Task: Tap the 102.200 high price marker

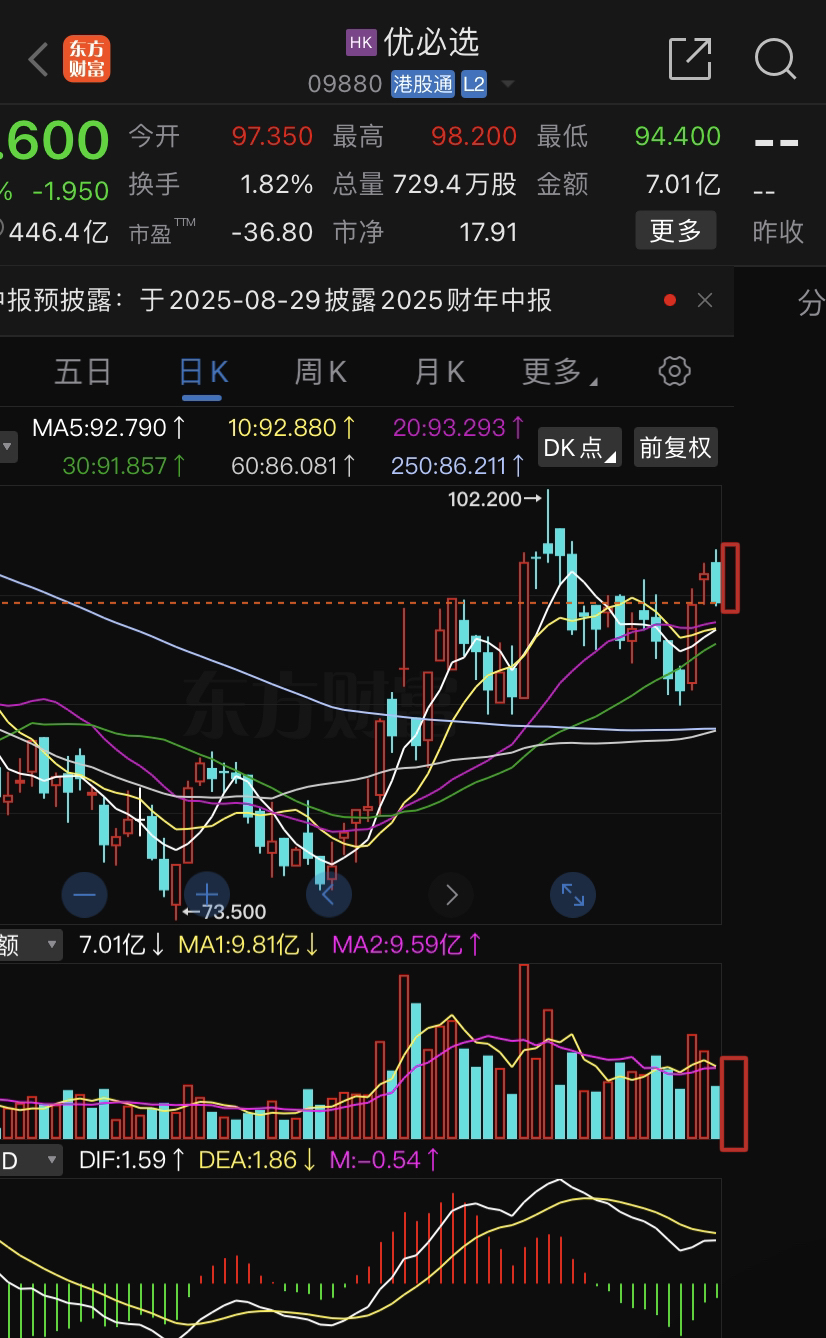Action: (x=494, y=499)
